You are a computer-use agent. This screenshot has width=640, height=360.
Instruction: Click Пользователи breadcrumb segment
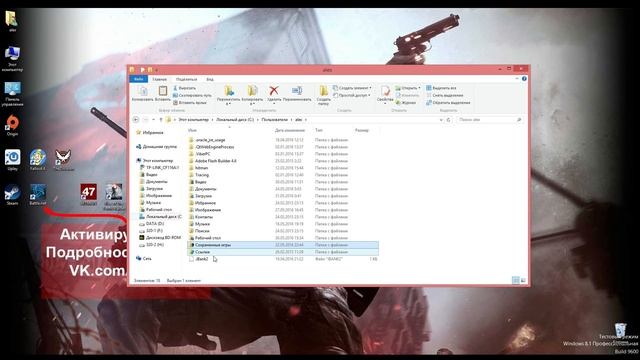pyautogui.click(x=275, y=120)
